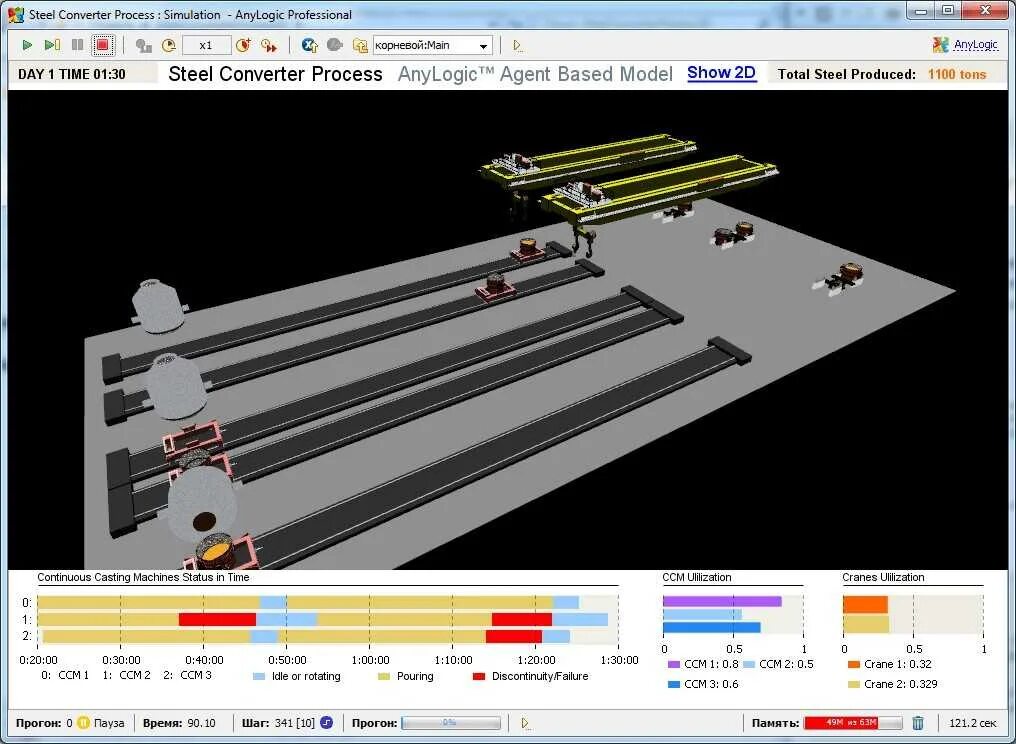Stop the simulation with the red square
Screen dimensions: 1016x744
pos(102,45)
